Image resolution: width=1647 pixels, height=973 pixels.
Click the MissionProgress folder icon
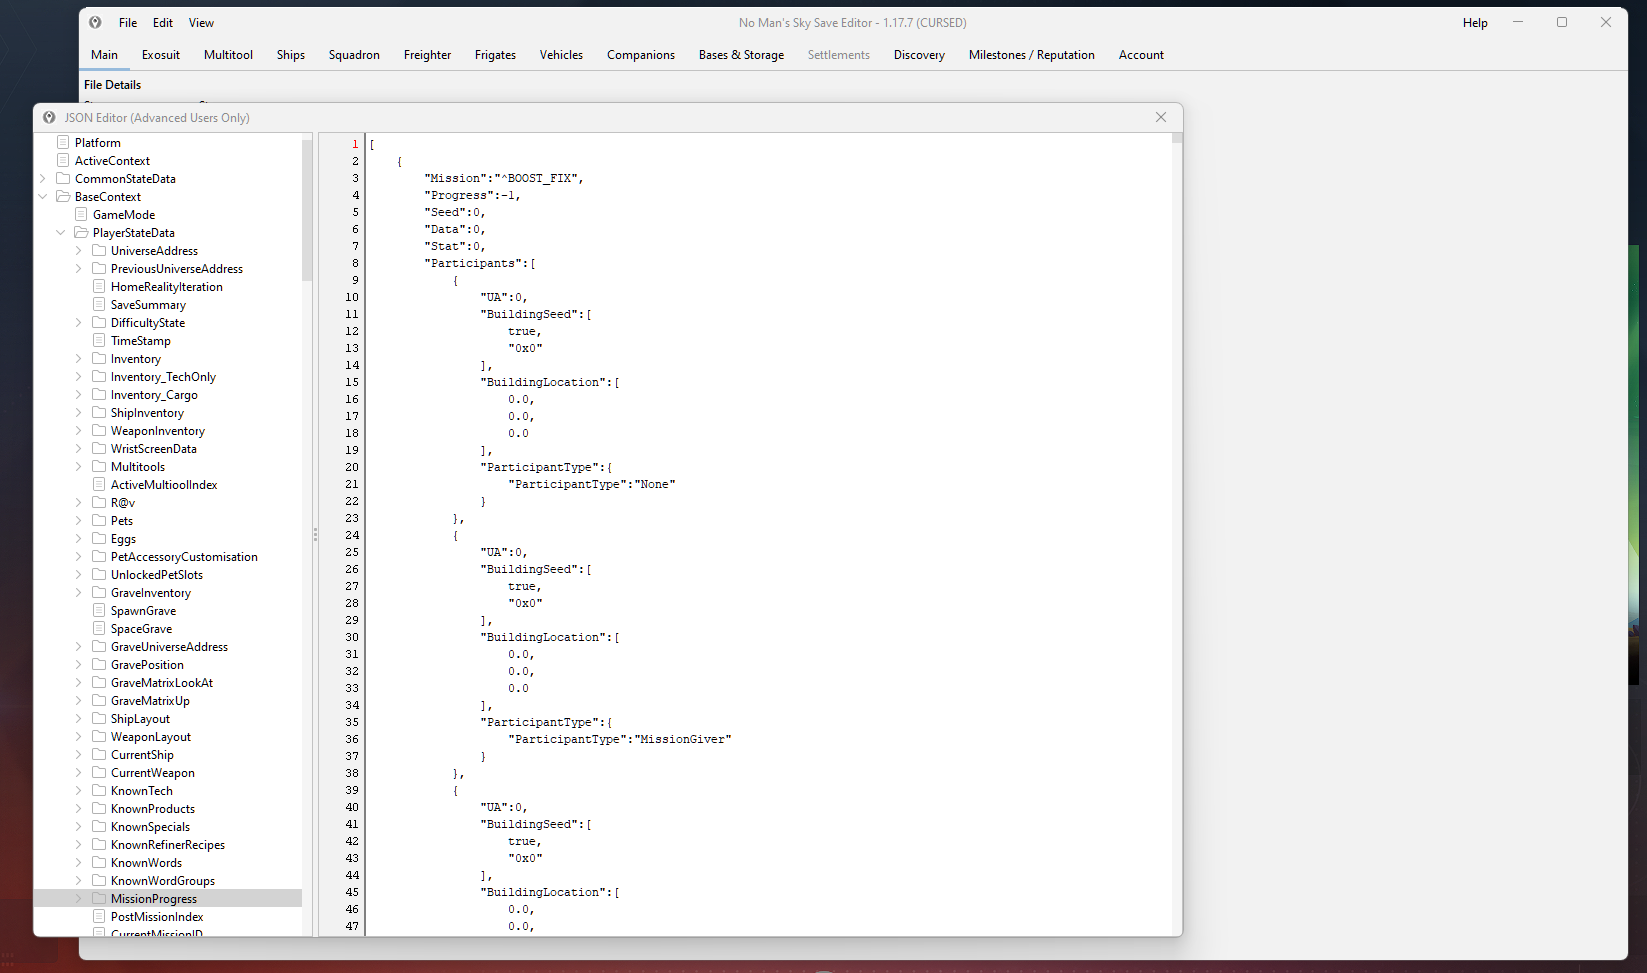(x=99, y=898)
